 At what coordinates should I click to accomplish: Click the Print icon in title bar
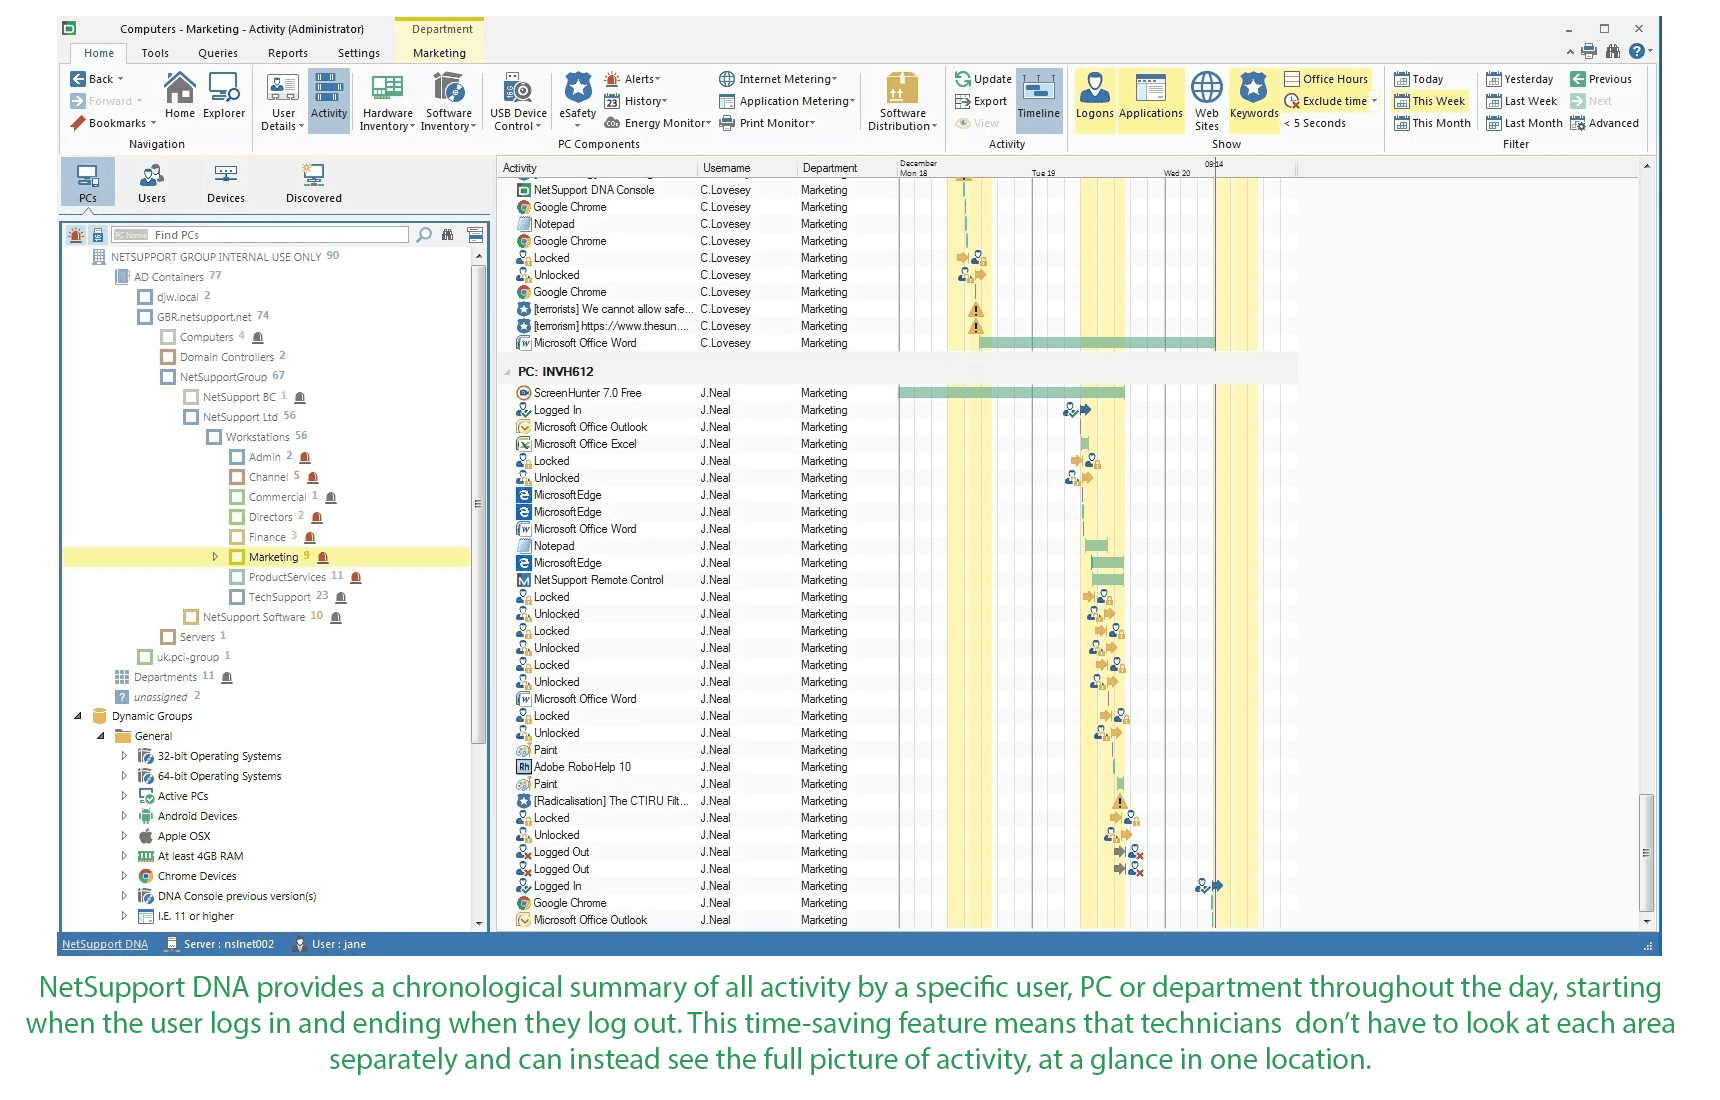(1589, 51)
